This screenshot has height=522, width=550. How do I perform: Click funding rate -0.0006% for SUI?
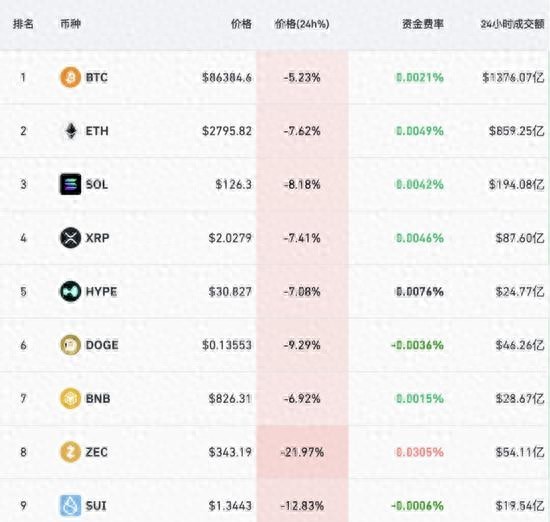(x=417, y=506)
